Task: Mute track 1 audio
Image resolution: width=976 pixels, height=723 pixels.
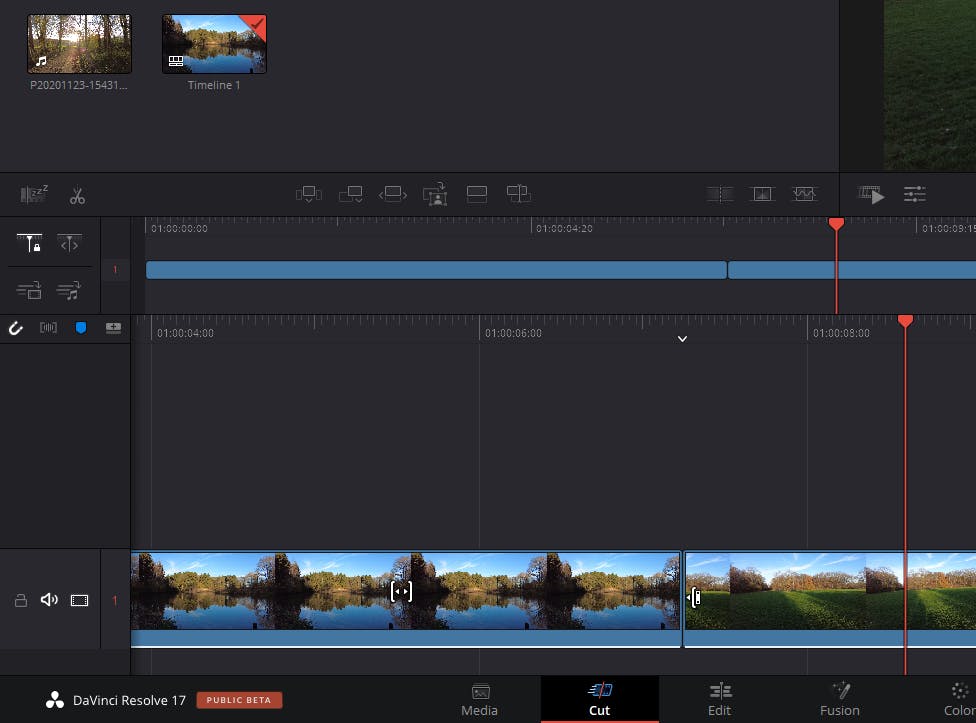Action: tap(49, 600)
